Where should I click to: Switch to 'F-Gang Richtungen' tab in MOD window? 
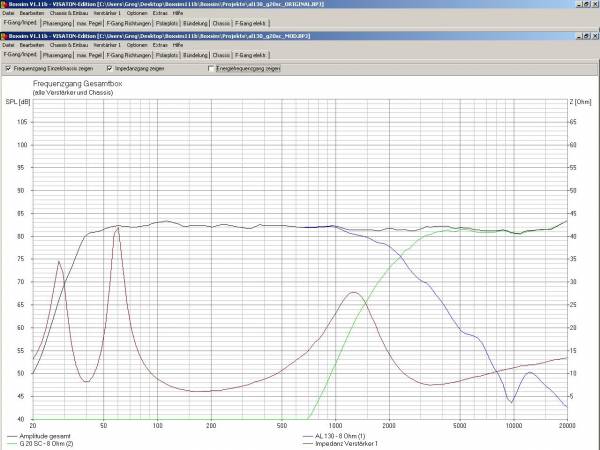pos(129,55)
